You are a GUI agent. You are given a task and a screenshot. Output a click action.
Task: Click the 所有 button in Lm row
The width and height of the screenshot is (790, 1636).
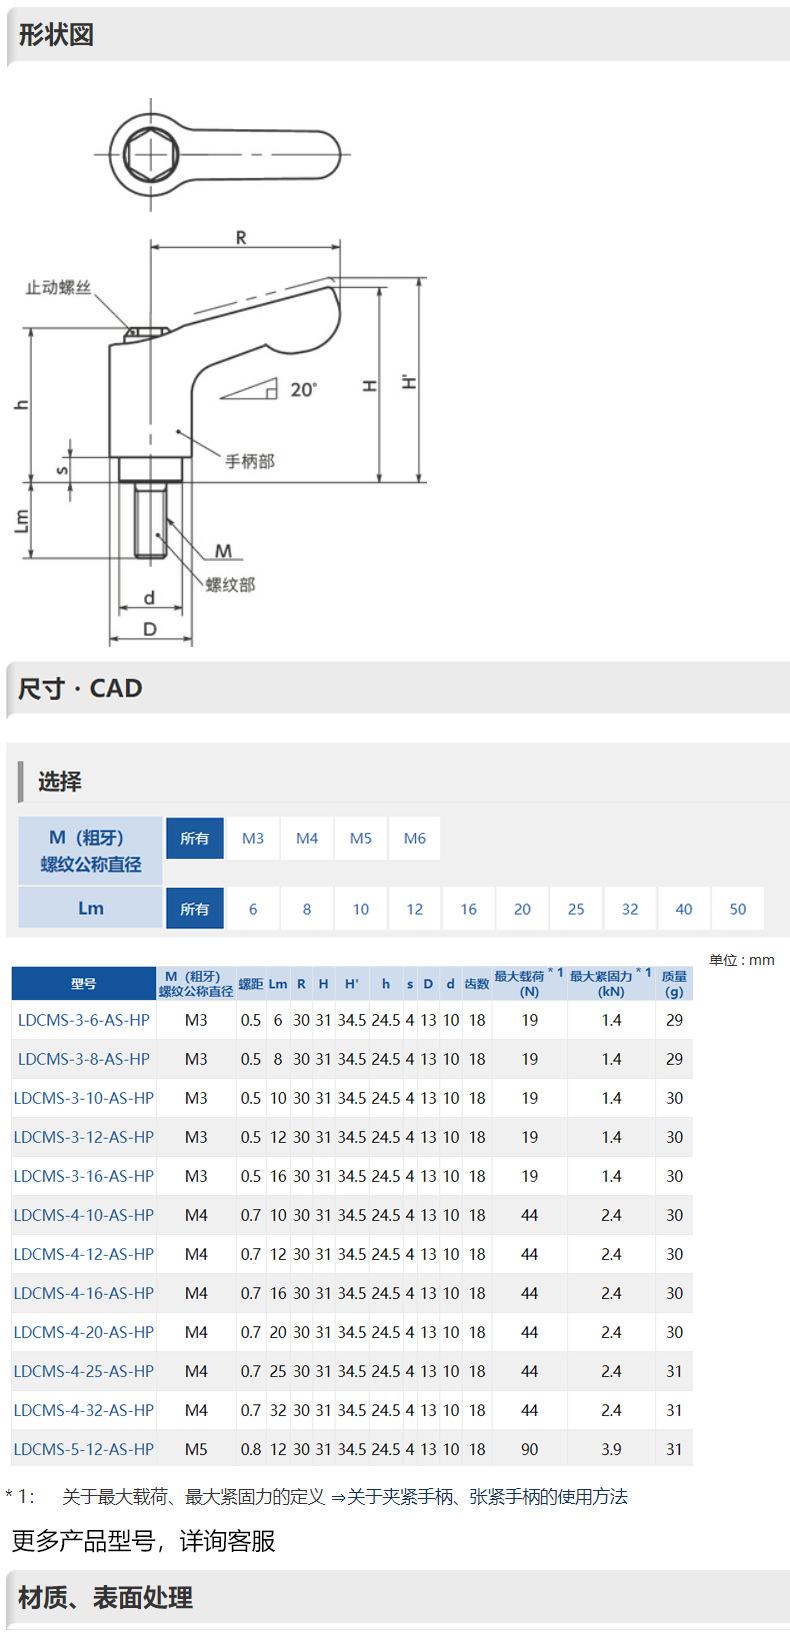click(x=195, y=909)
